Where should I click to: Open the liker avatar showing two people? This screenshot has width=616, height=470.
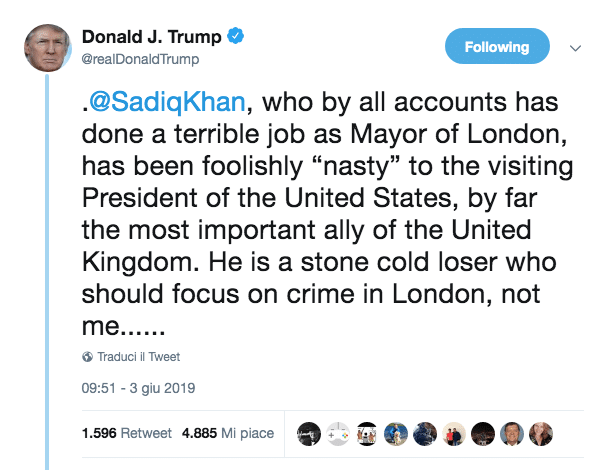[453, 433]
